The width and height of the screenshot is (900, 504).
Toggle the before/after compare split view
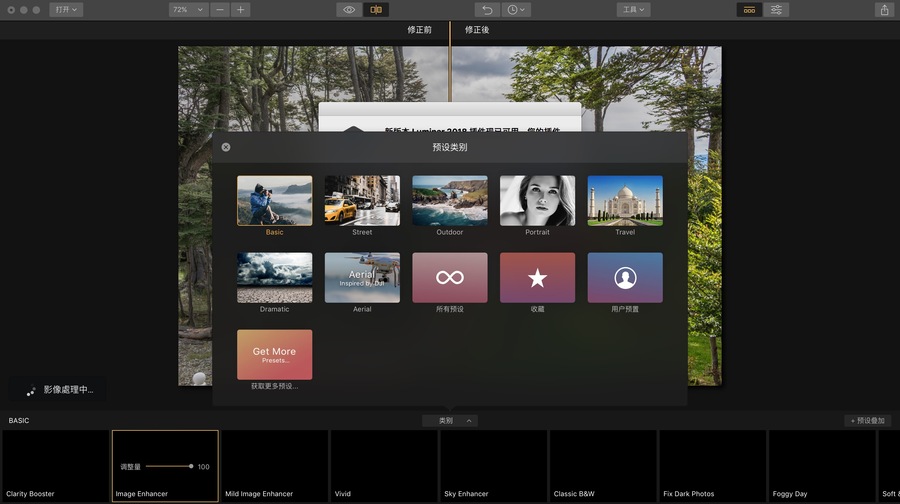tap(376, 10)
